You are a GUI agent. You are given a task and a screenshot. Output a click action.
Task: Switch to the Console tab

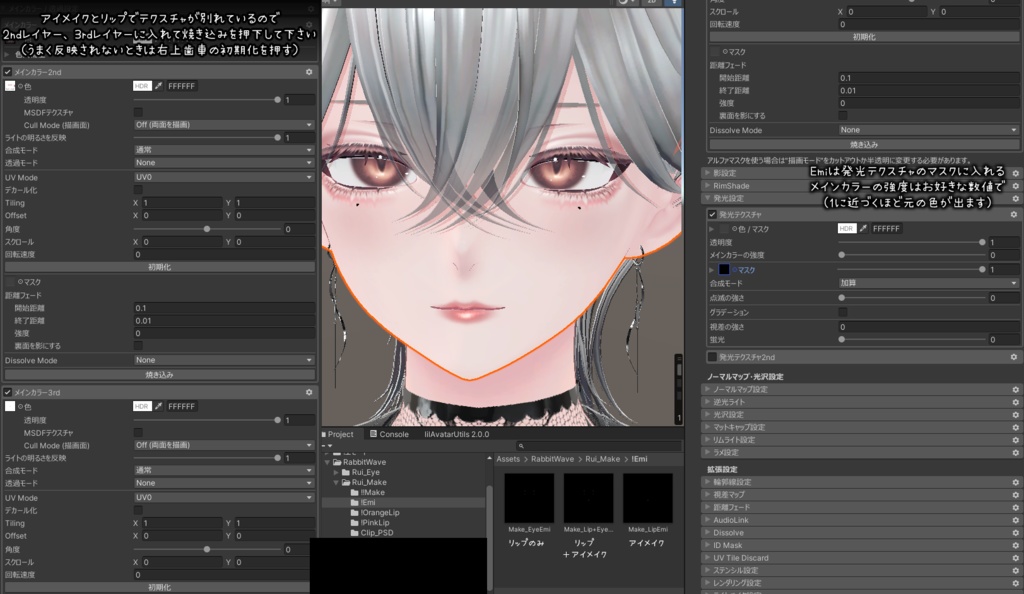[x=392, y=434]
